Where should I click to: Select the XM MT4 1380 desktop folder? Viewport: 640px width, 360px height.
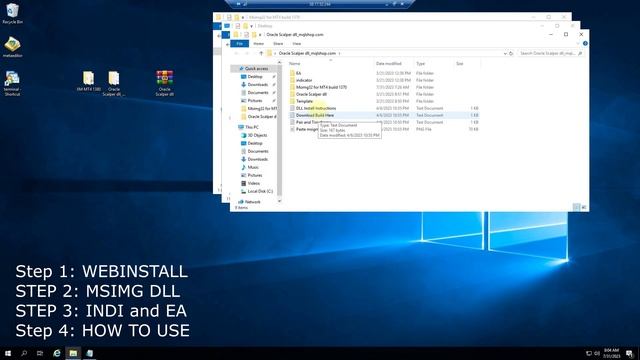(x=89, y=81)
